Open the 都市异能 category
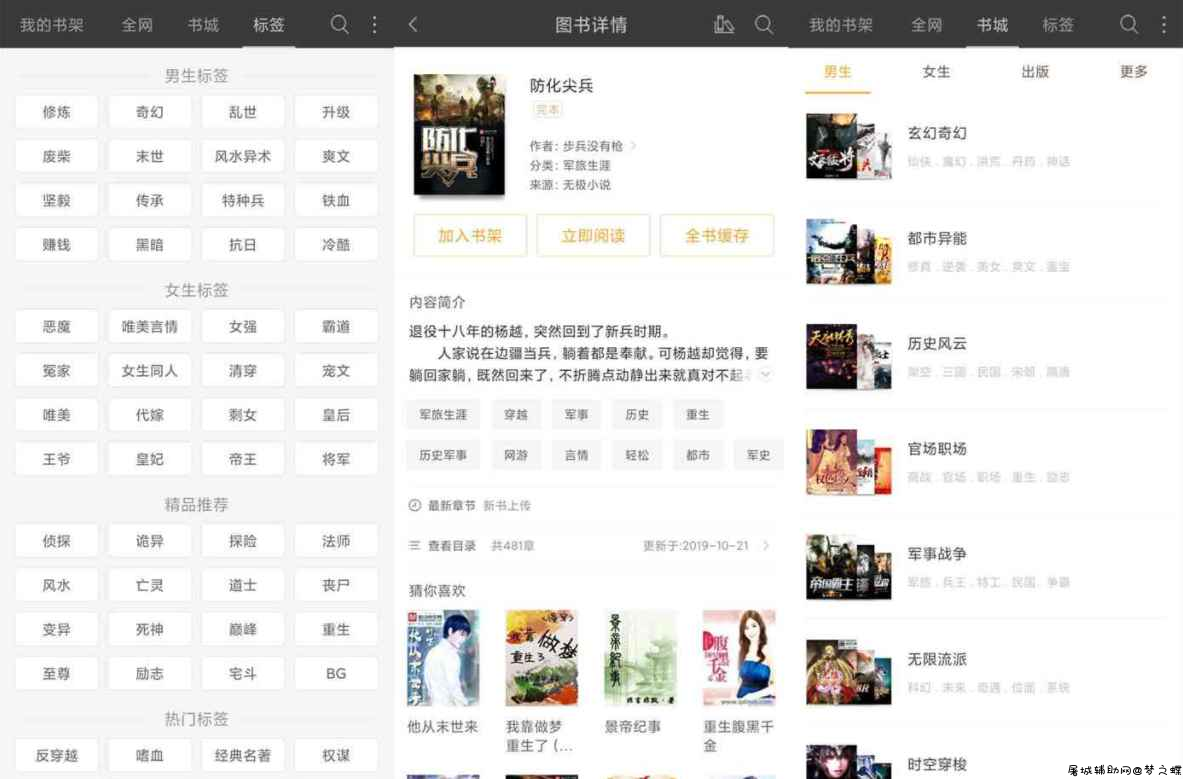Screen dimensions: 1183x779 click(985, 251)
